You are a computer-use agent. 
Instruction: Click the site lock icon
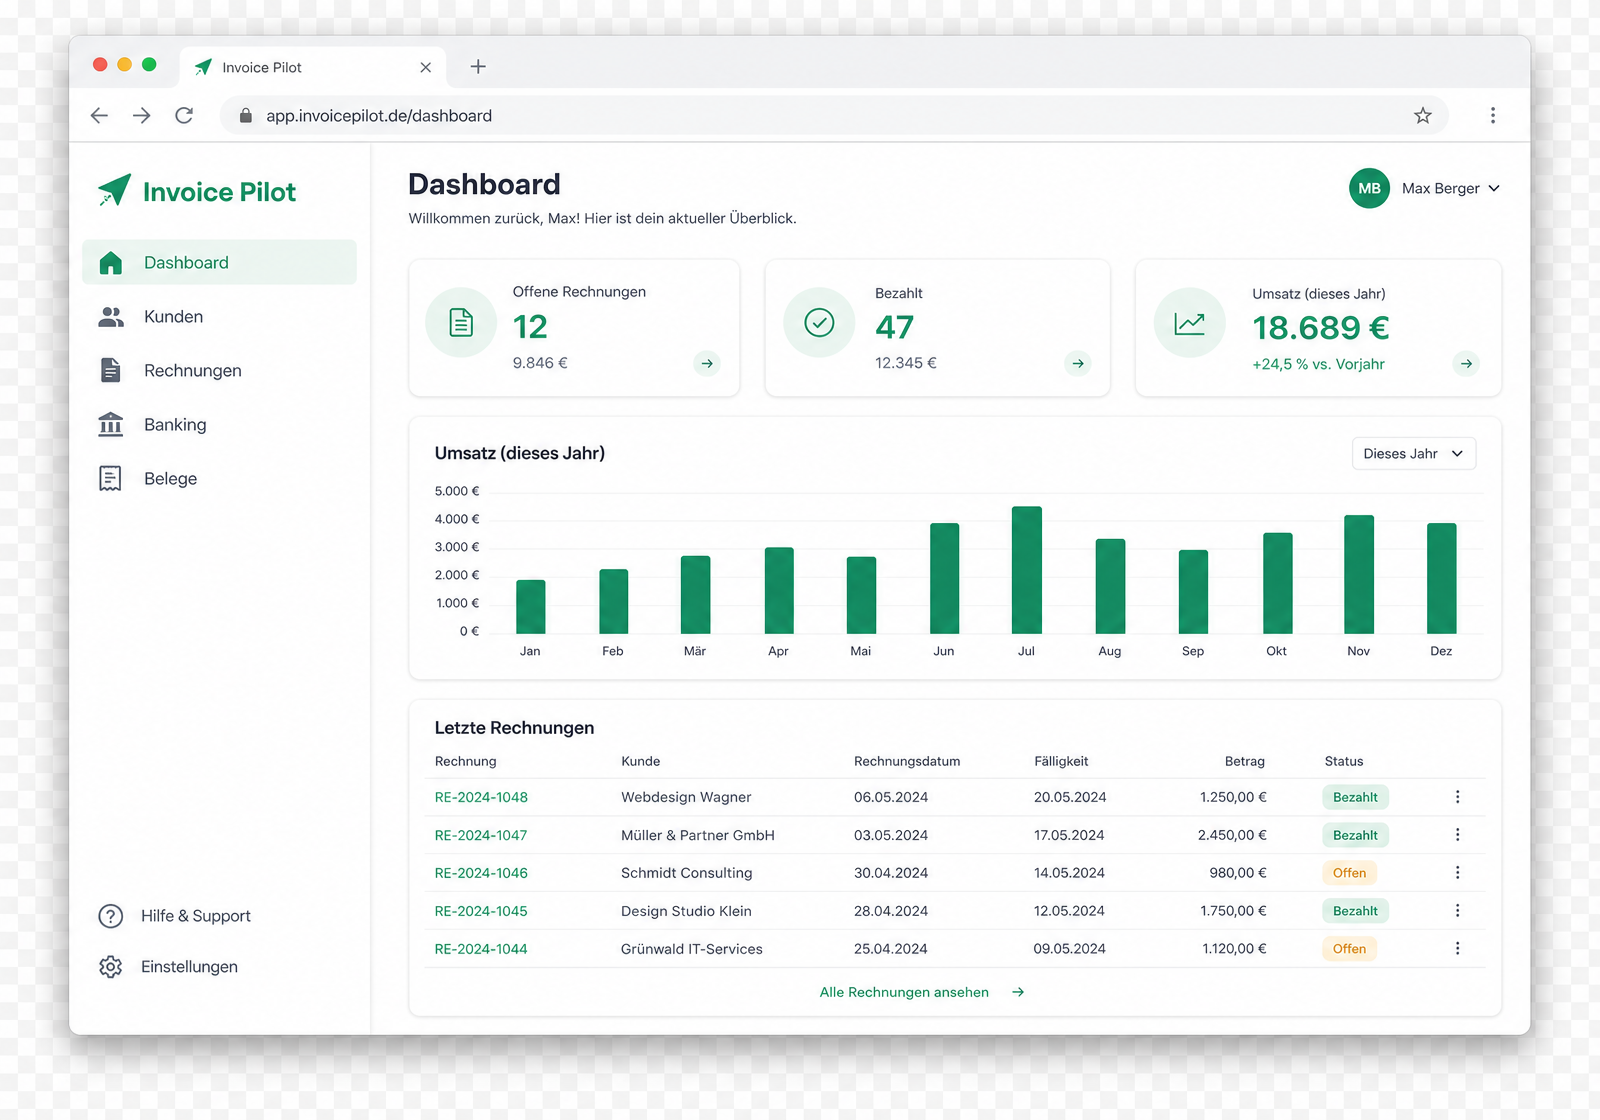point(245,116)
